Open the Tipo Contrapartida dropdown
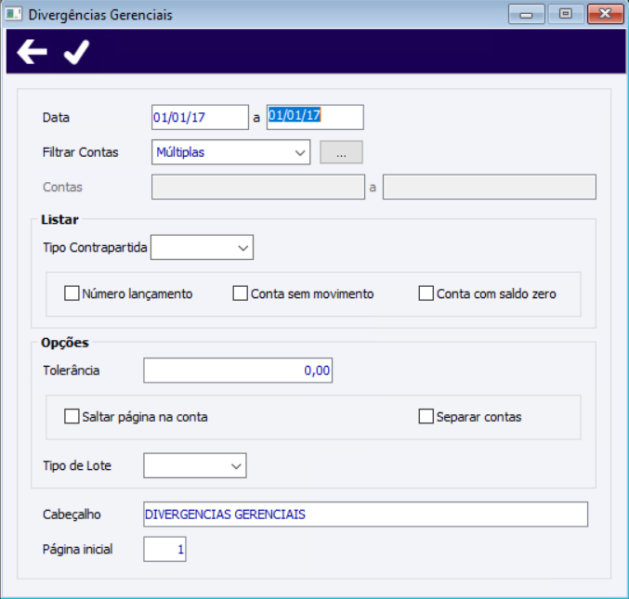 coord(202,248)
